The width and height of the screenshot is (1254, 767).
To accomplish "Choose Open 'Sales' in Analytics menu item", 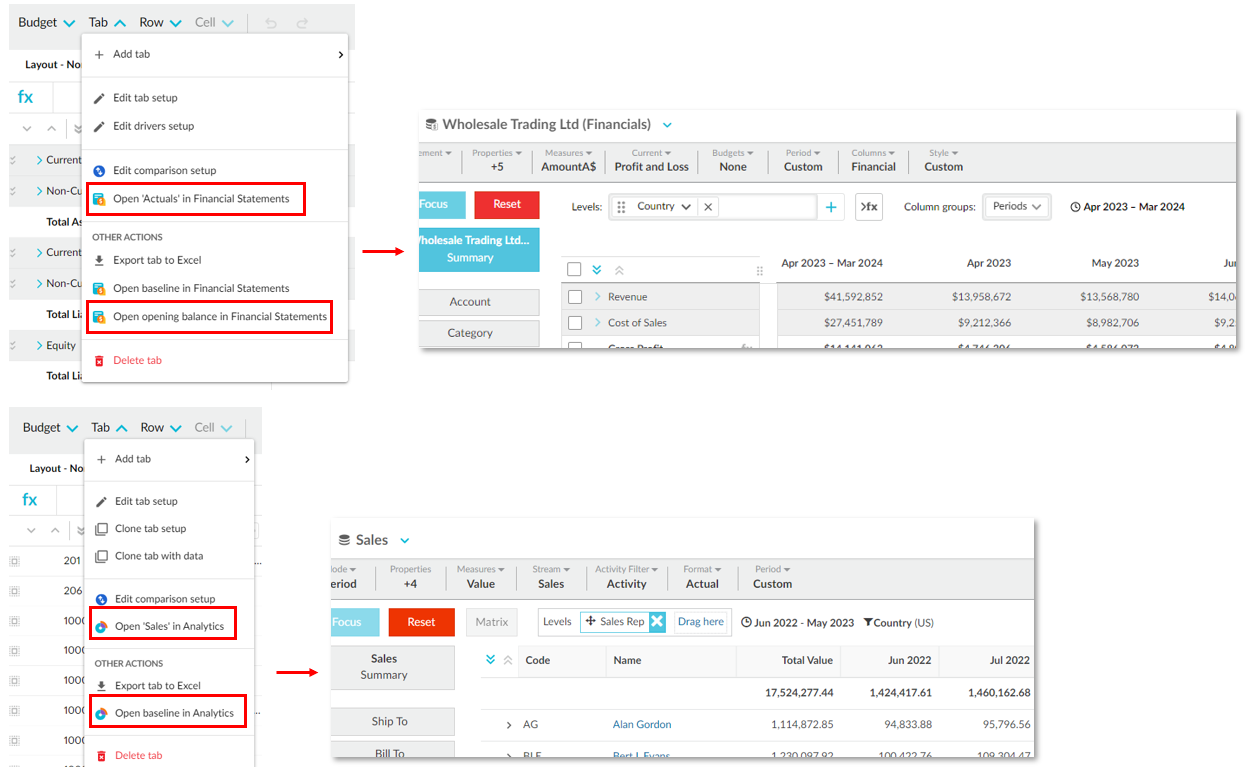I will (x=168, y=627).
